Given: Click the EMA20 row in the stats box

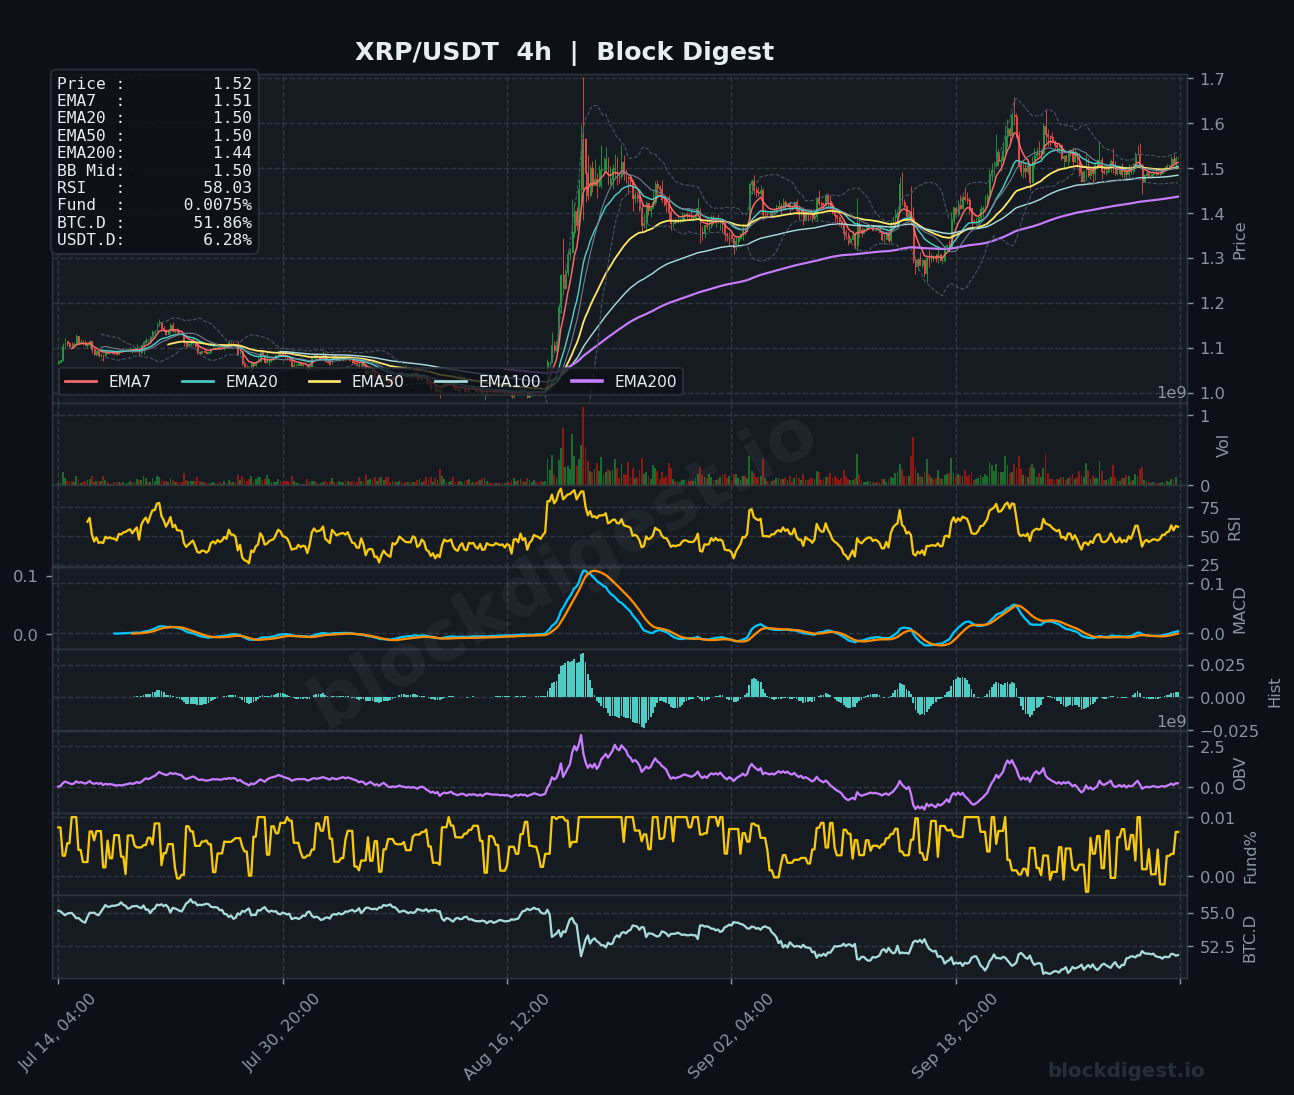Looking at the screenshot, I should (154, 118).
